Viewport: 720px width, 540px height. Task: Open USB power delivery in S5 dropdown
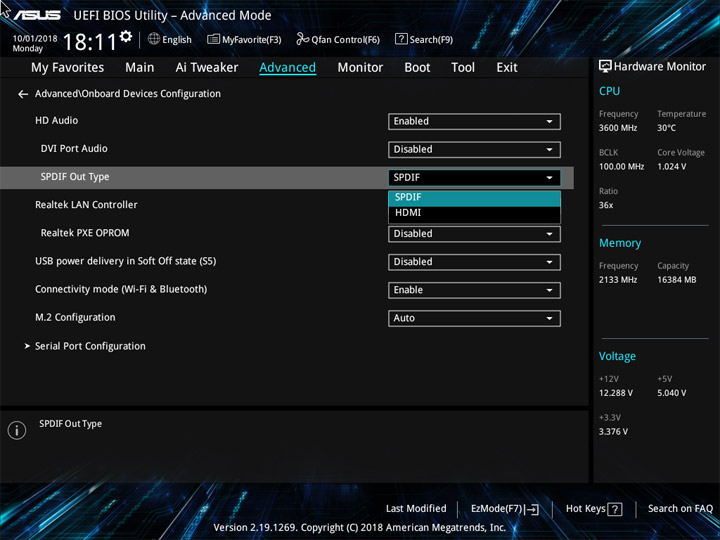(x=474, y=262)
